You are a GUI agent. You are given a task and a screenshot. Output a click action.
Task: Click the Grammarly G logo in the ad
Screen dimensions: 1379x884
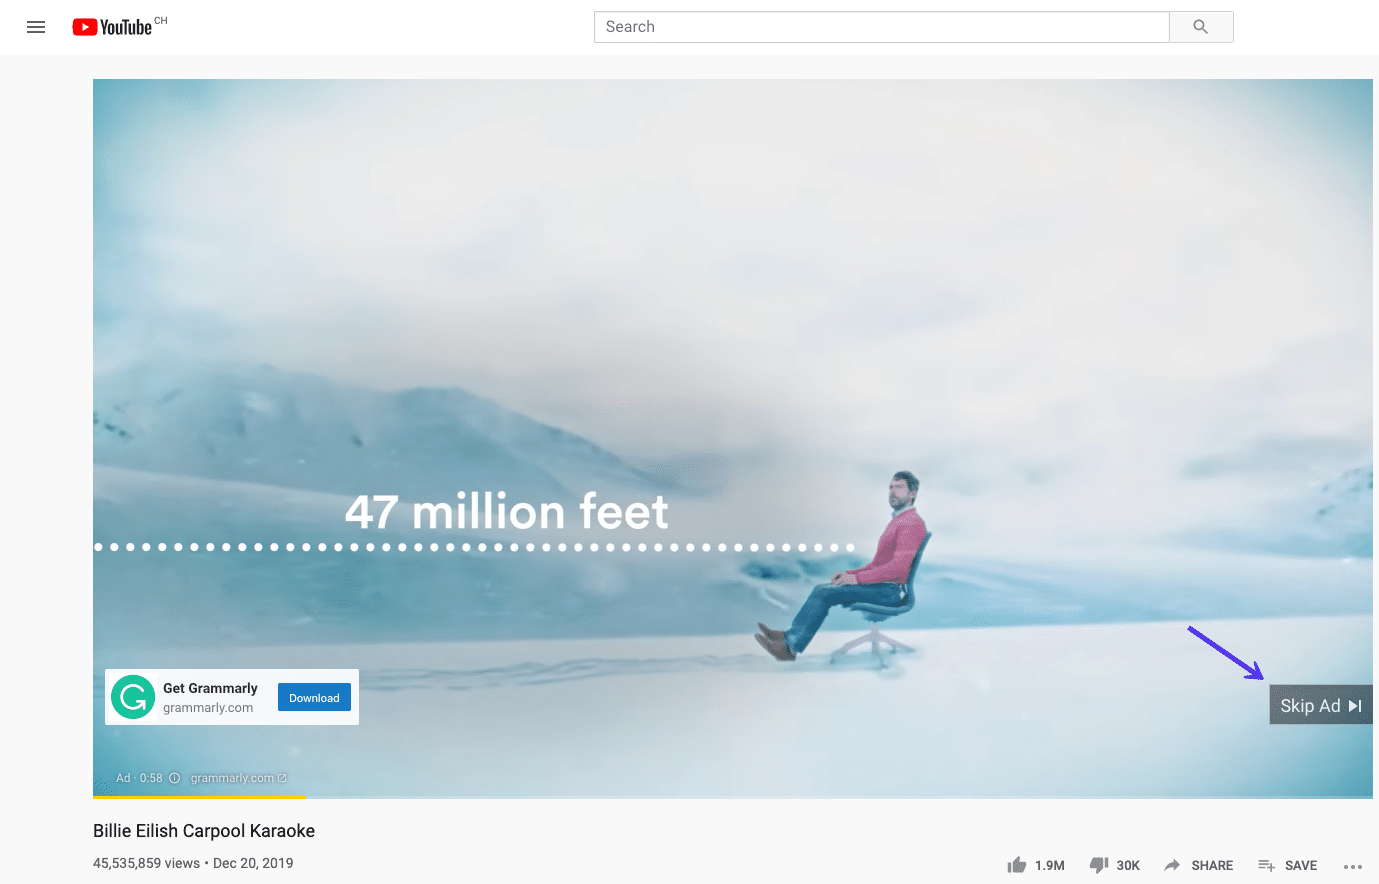click(133, 697)
